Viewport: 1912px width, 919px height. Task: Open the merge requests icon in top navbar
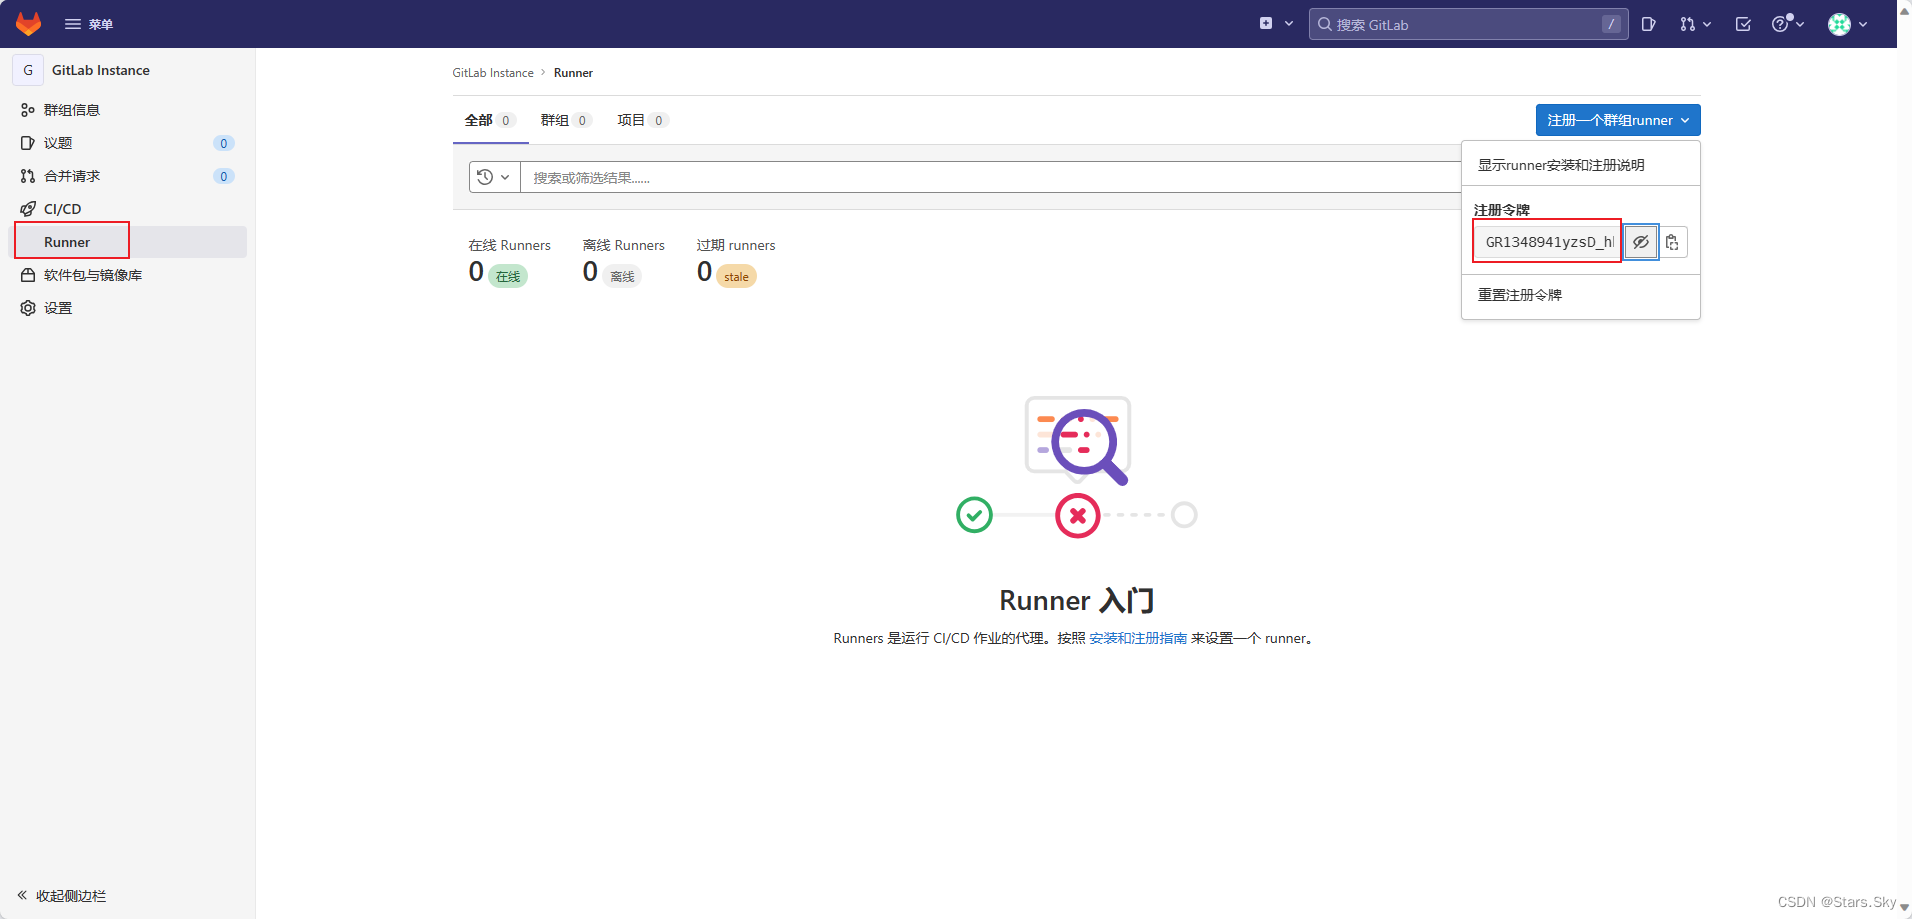coord(1692,23)
